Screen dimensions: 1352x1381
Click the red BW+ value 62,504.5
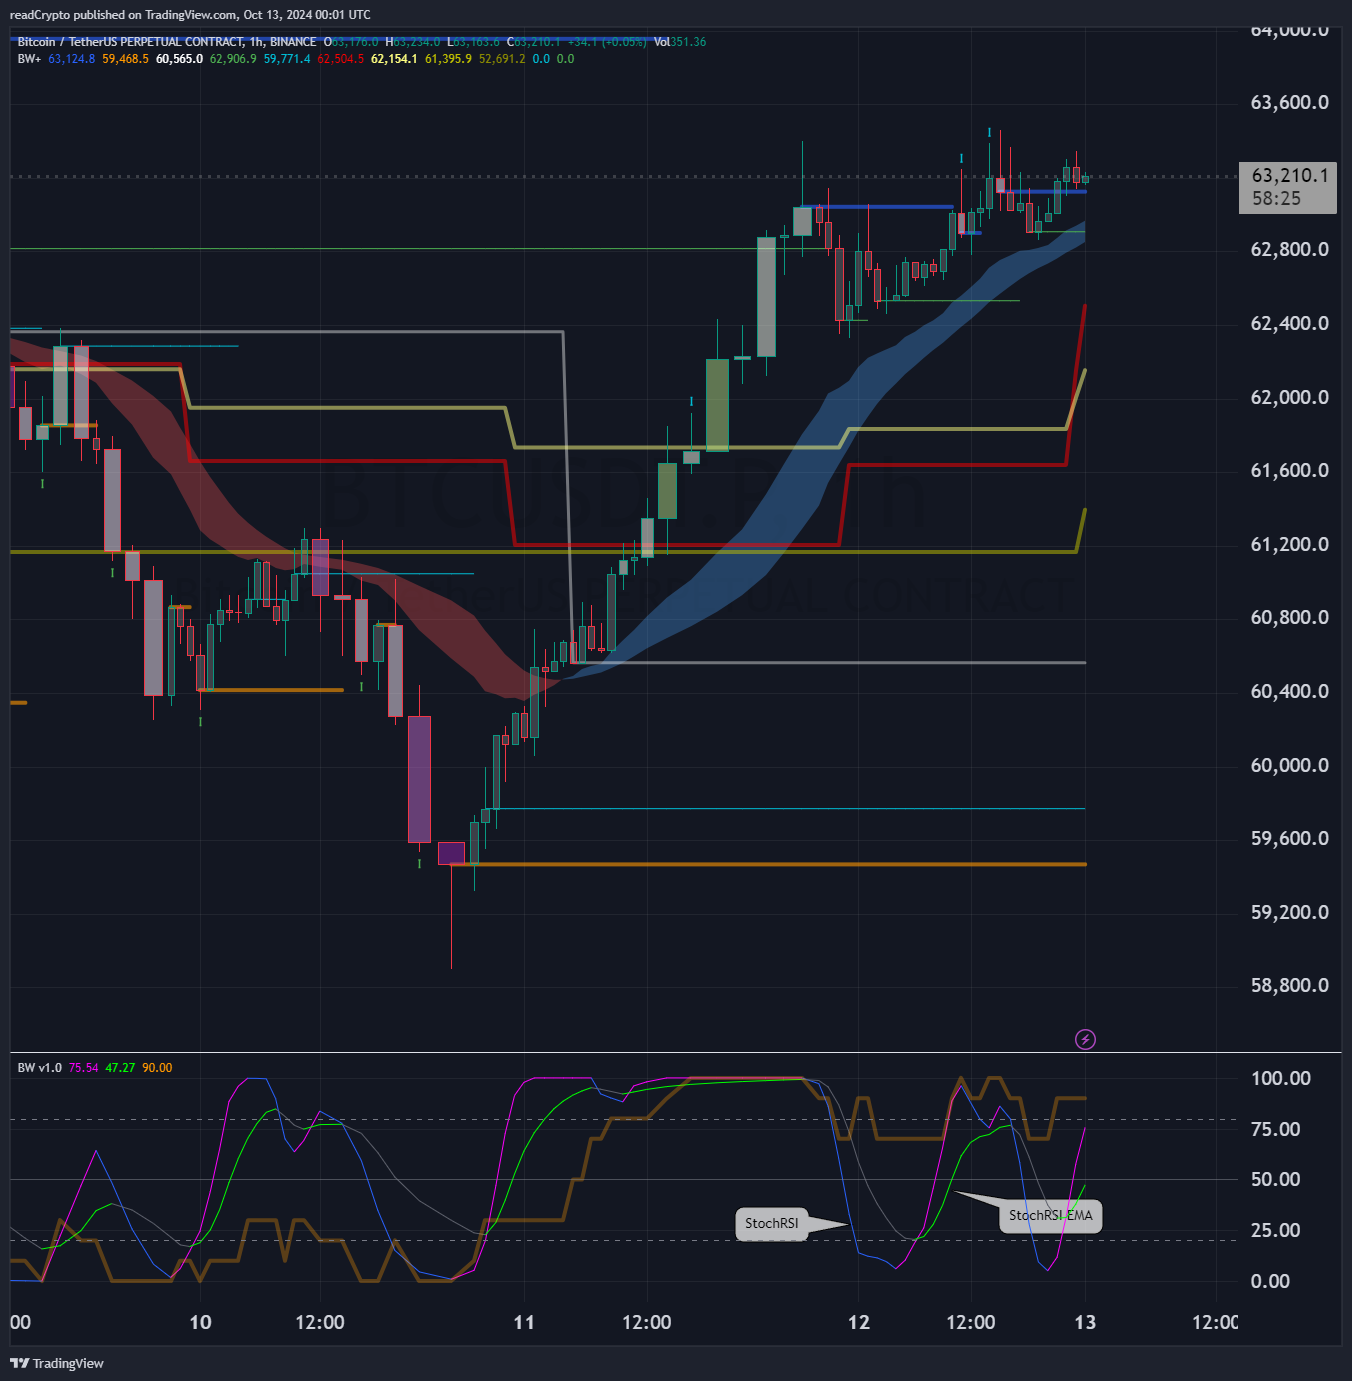(341, 59)
